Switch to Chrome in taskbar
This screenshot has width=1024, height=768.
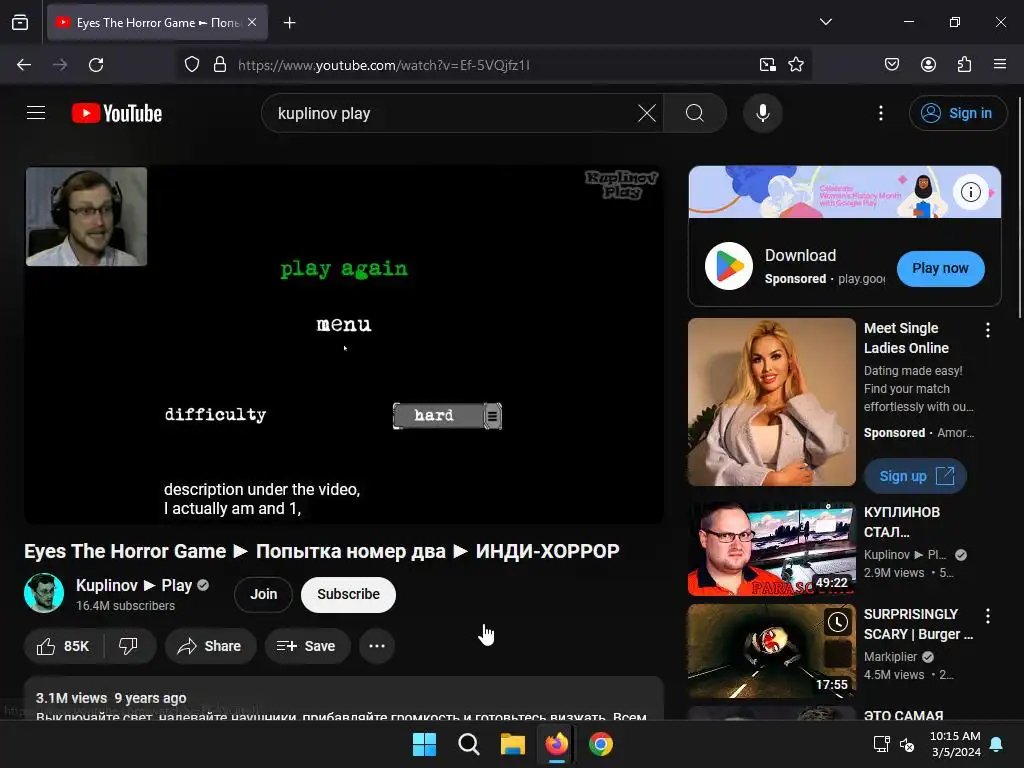tap(601, 744)
